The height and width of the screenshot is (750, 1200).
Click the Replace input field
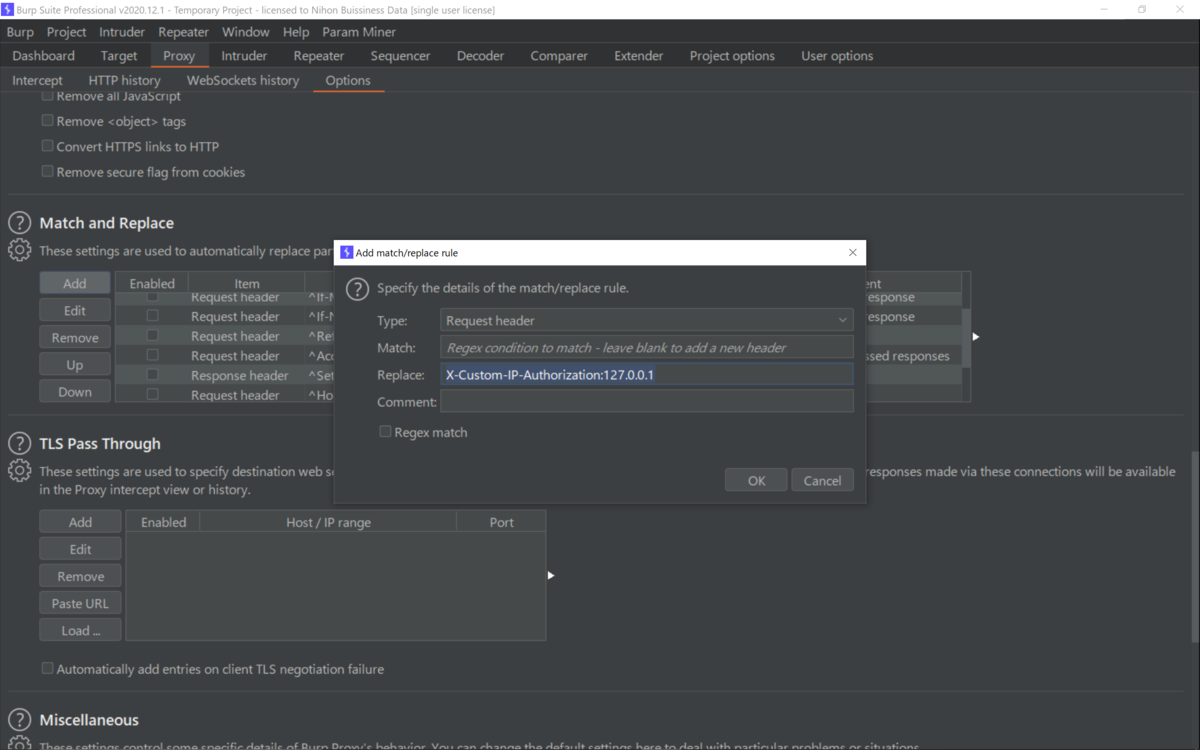click(646, 374)
